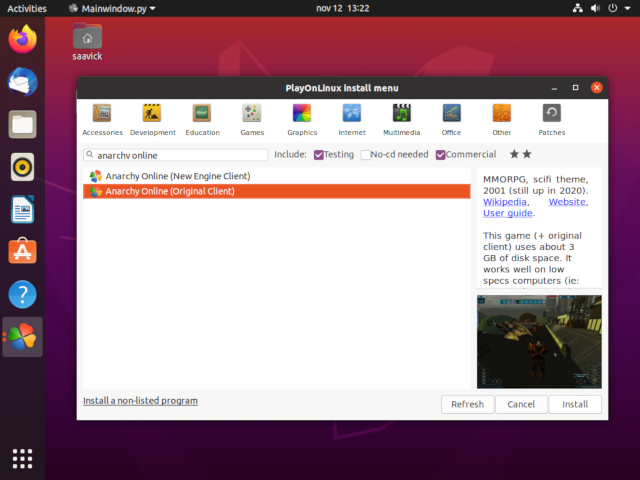
Task: Select the Internet category icon
Action: pyautogui.click(x=352, y=113)
